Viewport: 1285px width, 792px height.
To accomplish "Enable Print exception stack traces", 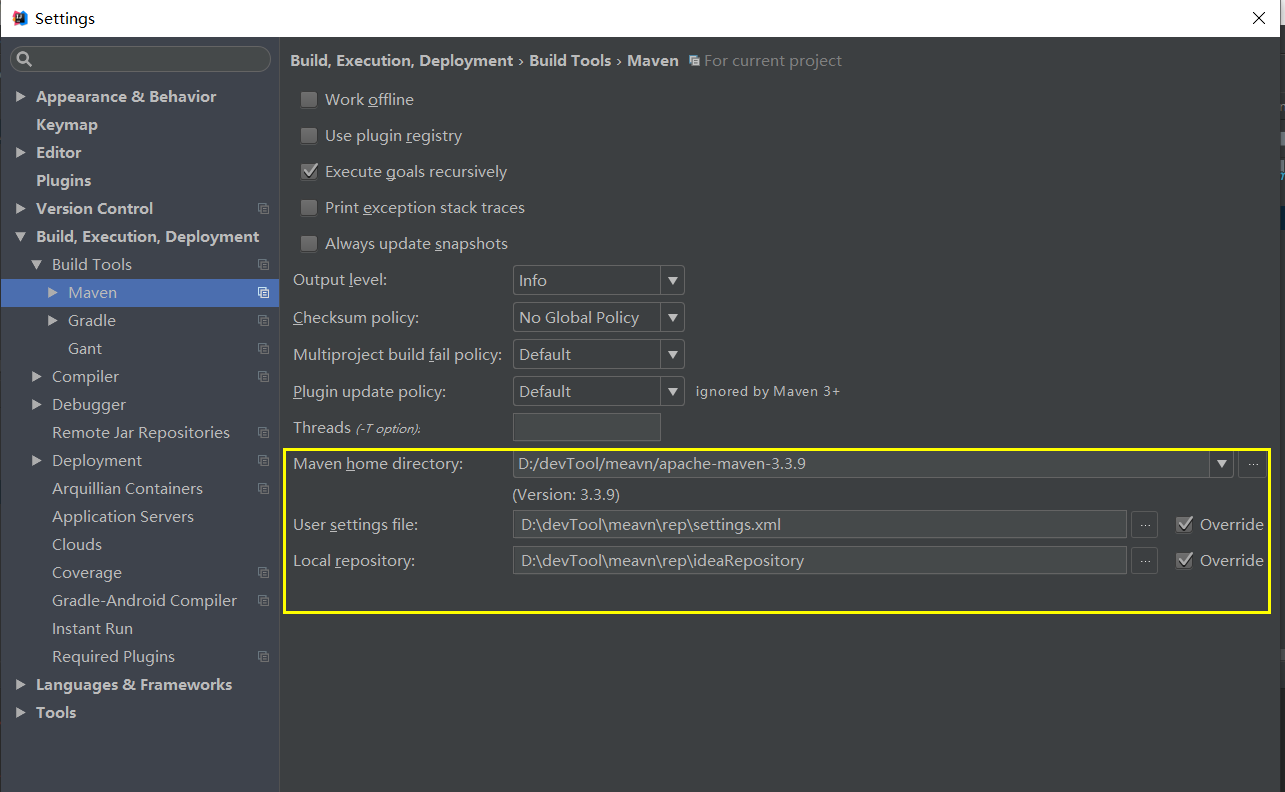I will point(309,208).
